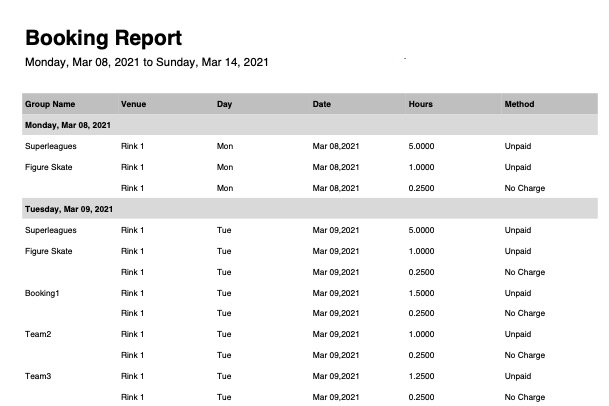Click the Date column header
The image size is (609, 406).
coord(322,104)
